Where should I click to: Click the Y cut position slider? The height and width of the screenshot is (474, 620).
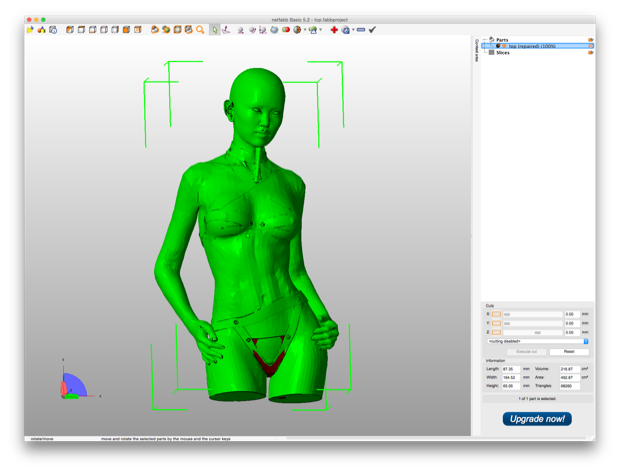pyautogui.click(x=533, y=323)
